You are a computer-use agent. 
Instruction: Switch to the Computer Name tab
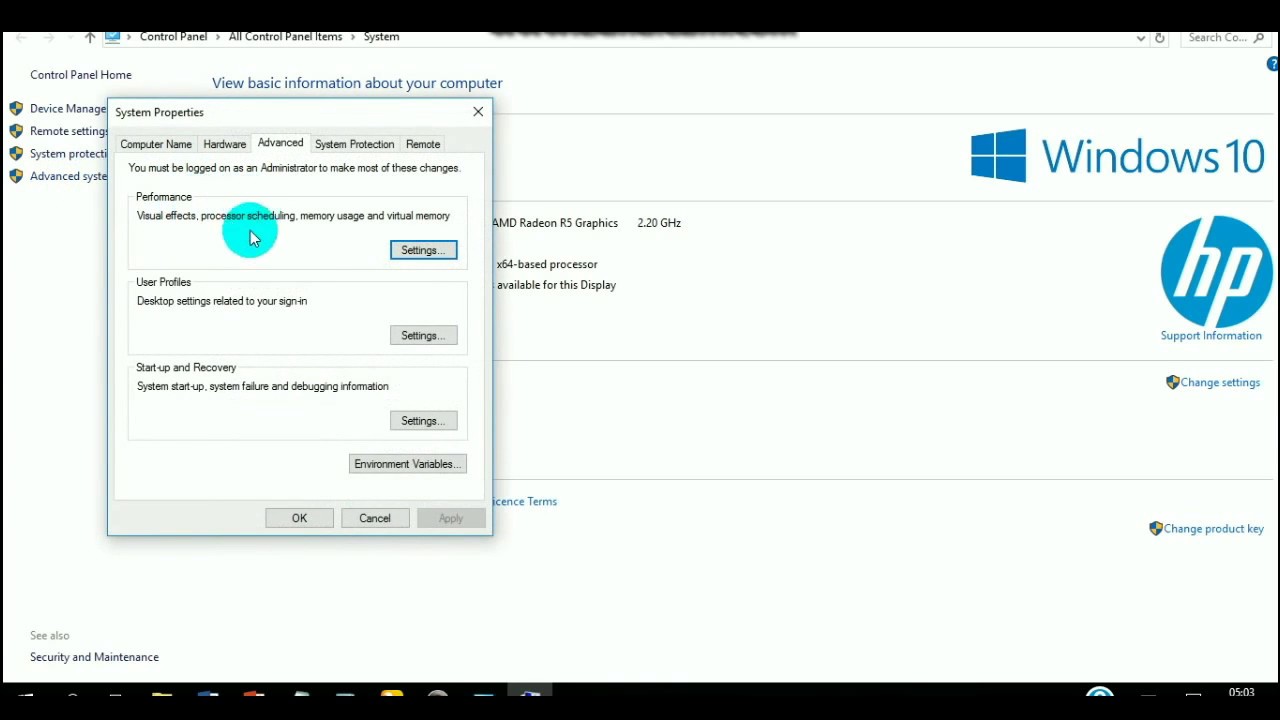[x=156, y=144]
